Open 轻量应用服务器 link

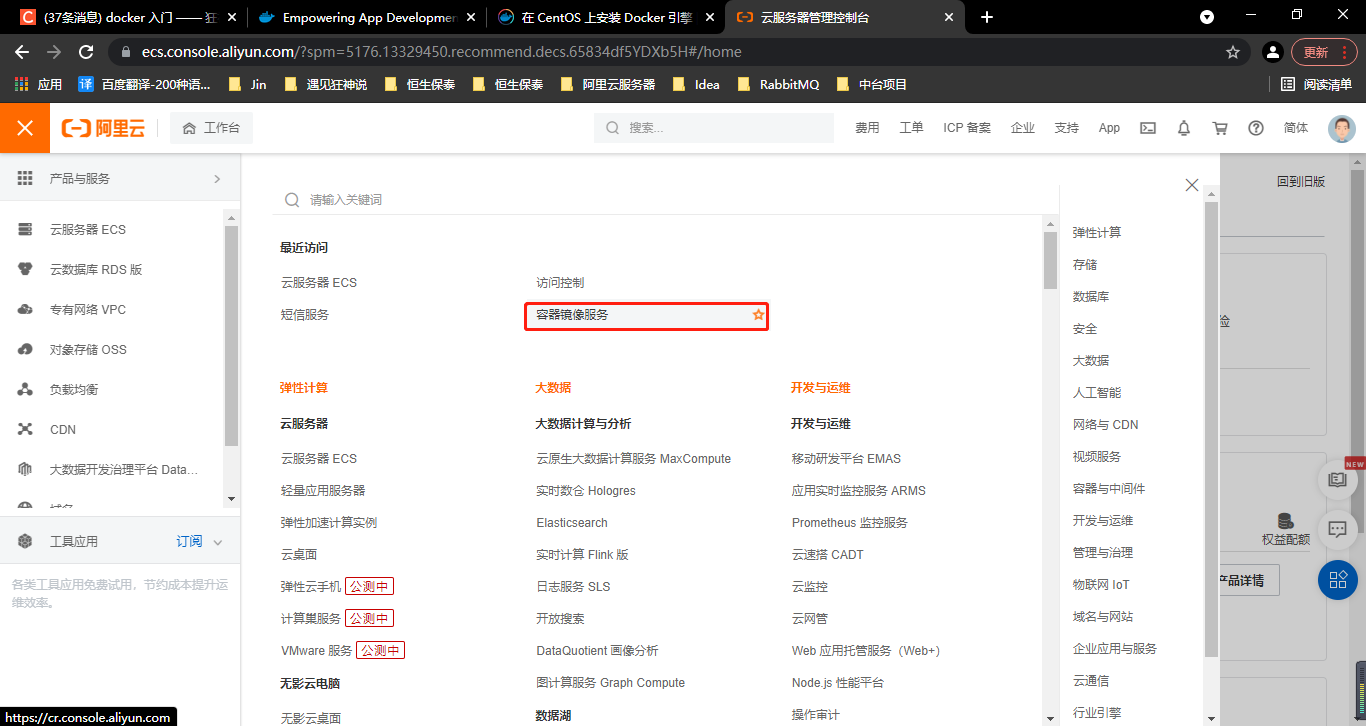click(x=323, y=490)
